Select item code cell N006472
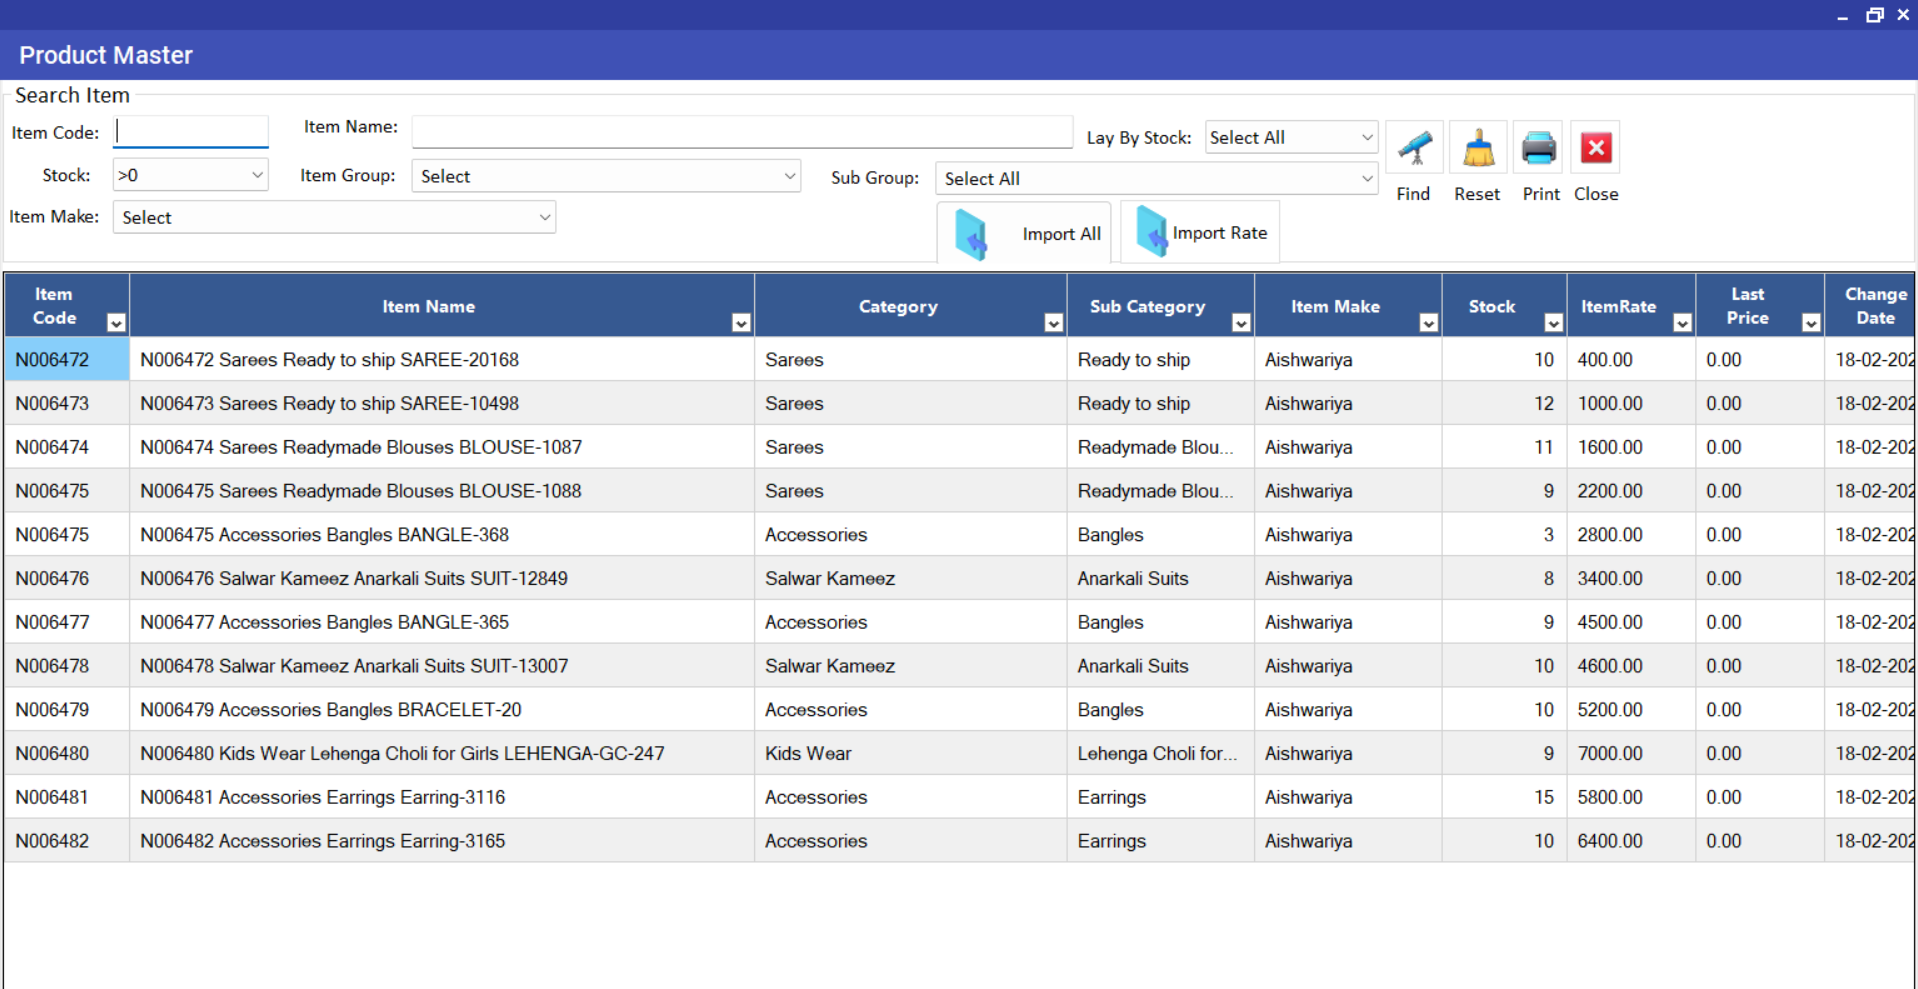The height and width of the screenshot is (989, 1918). [67, 359]
